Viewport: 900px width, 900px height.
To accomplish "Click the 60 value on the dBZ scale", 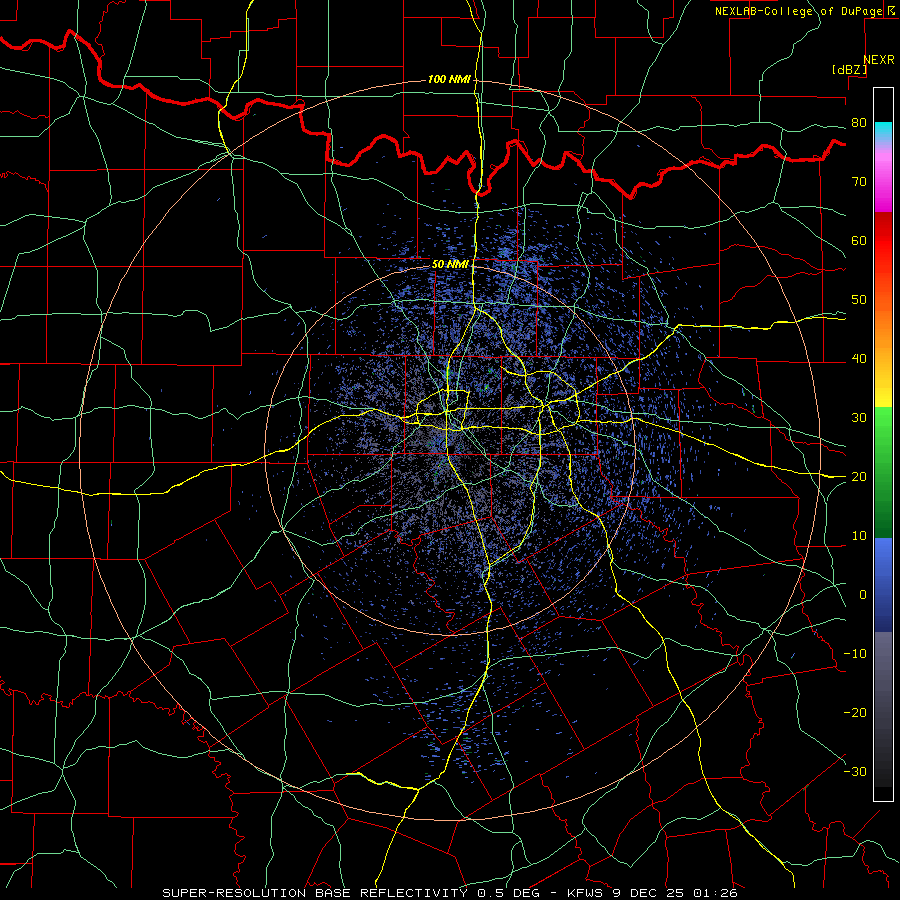I will coord(859,240).
